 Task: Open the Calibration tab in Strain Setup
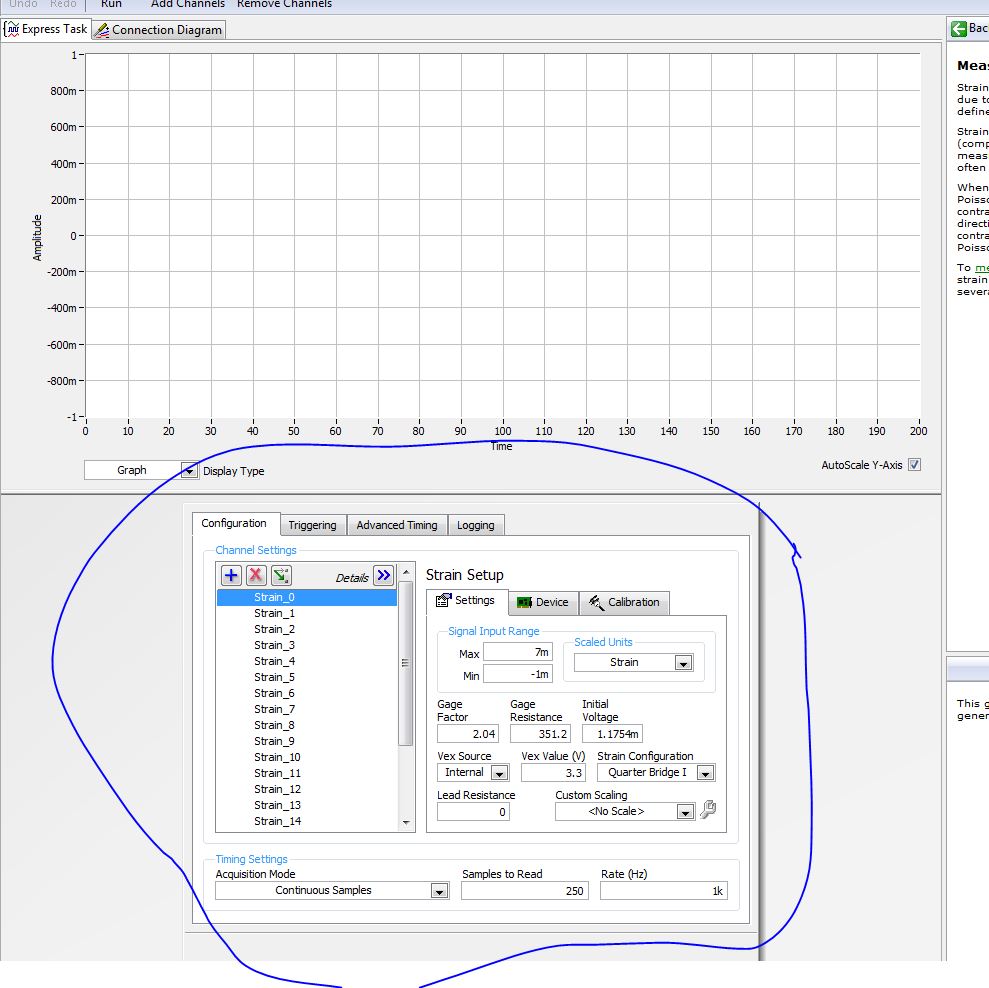point(624,603)
